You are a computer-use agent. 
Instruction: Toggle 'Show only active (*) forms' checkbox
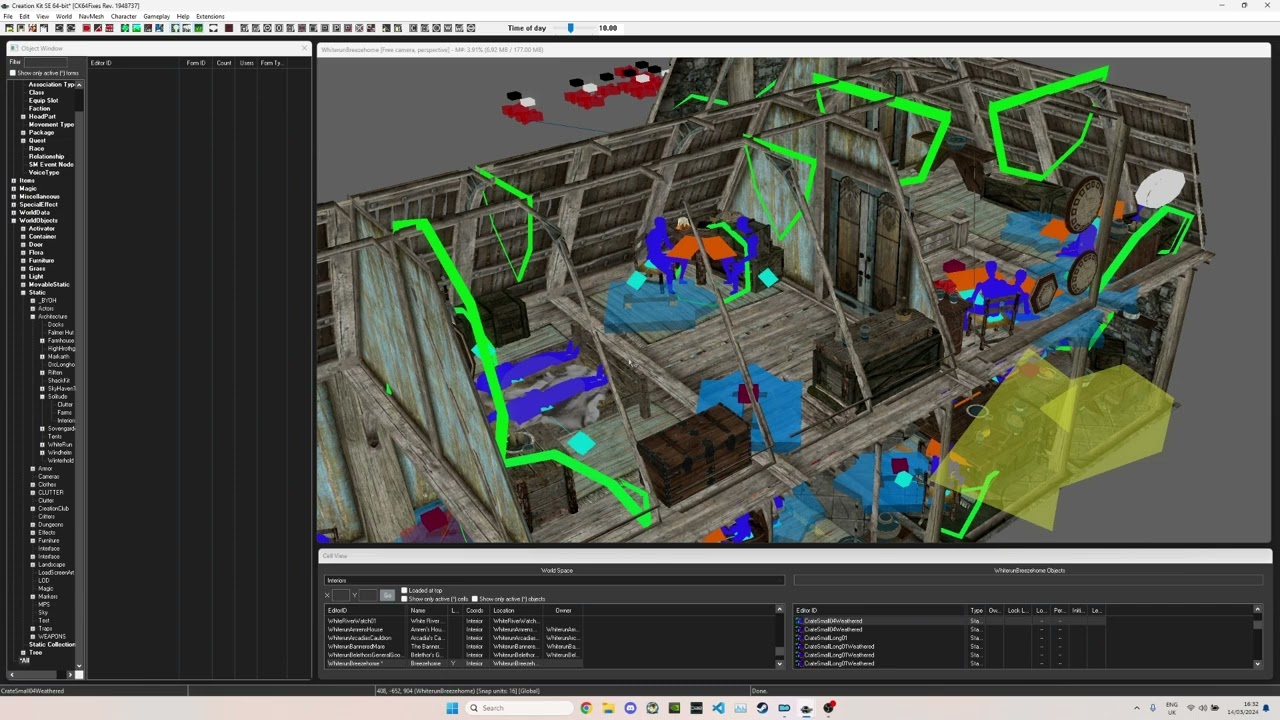[x=12, y=73]
